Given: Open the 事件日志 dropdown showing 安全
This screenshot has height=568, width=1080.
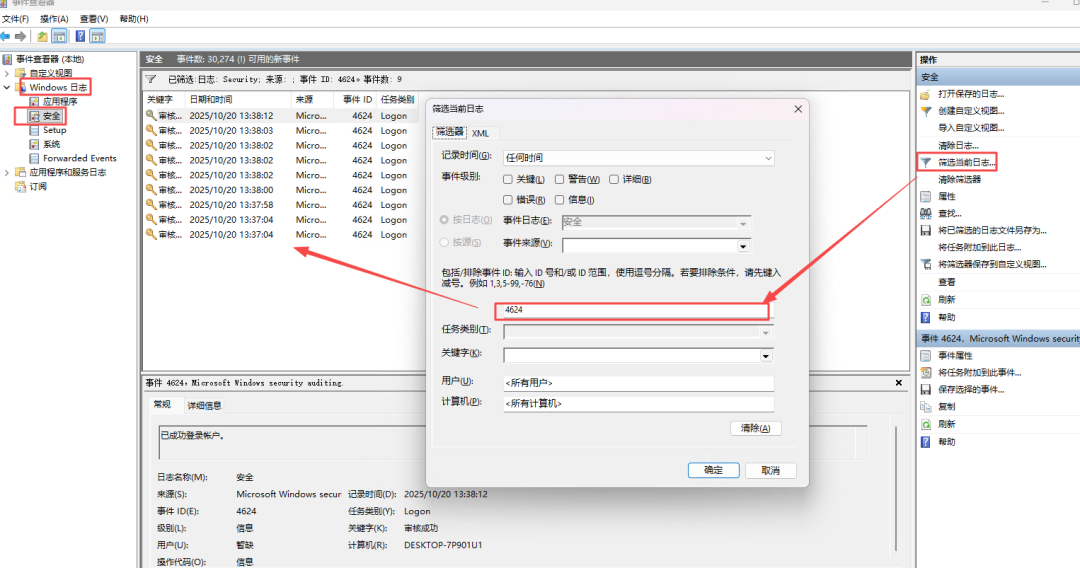Looking at the screenshot, I should [656, 222].
